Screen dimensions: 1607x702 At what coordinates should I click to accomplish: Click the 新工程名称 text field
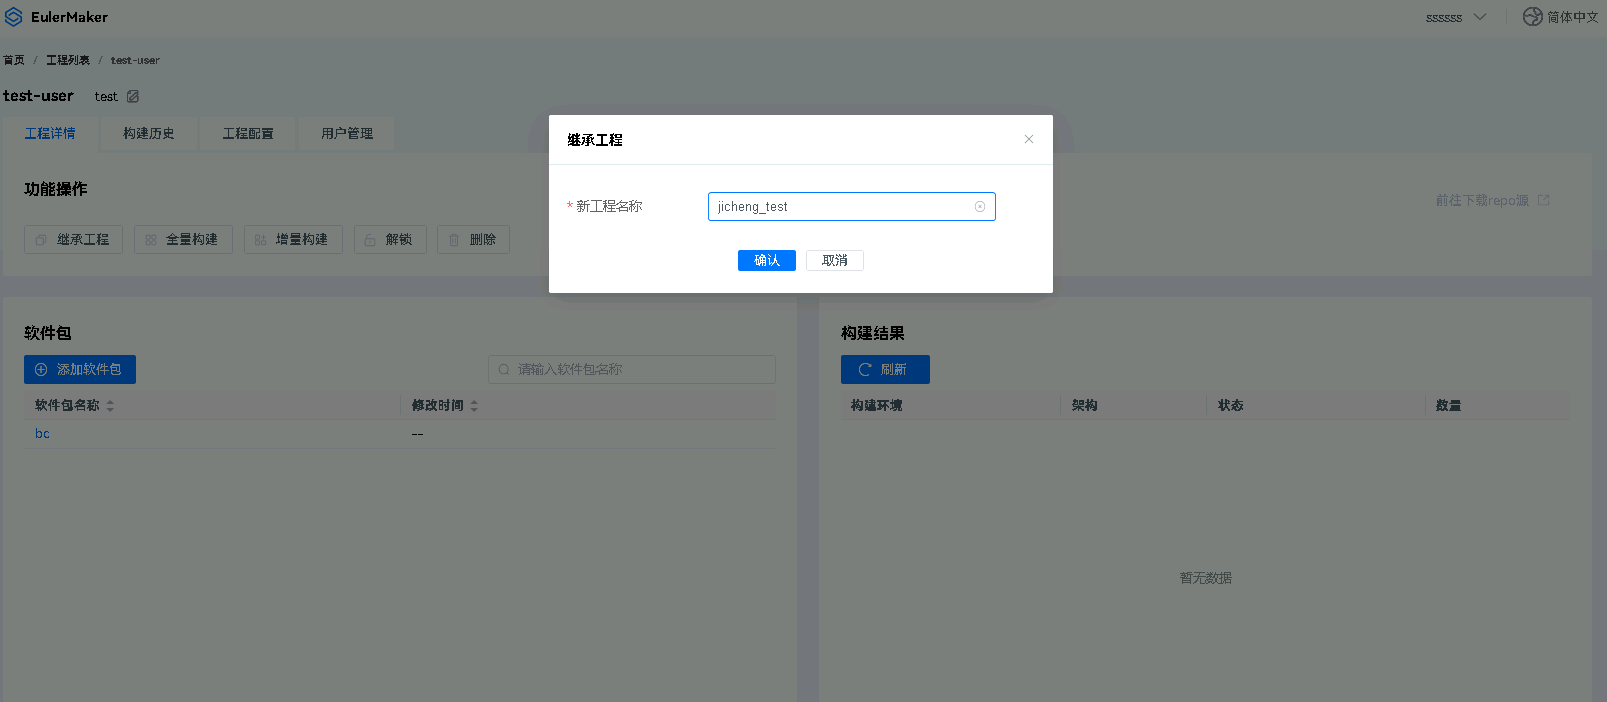(840, 207)
